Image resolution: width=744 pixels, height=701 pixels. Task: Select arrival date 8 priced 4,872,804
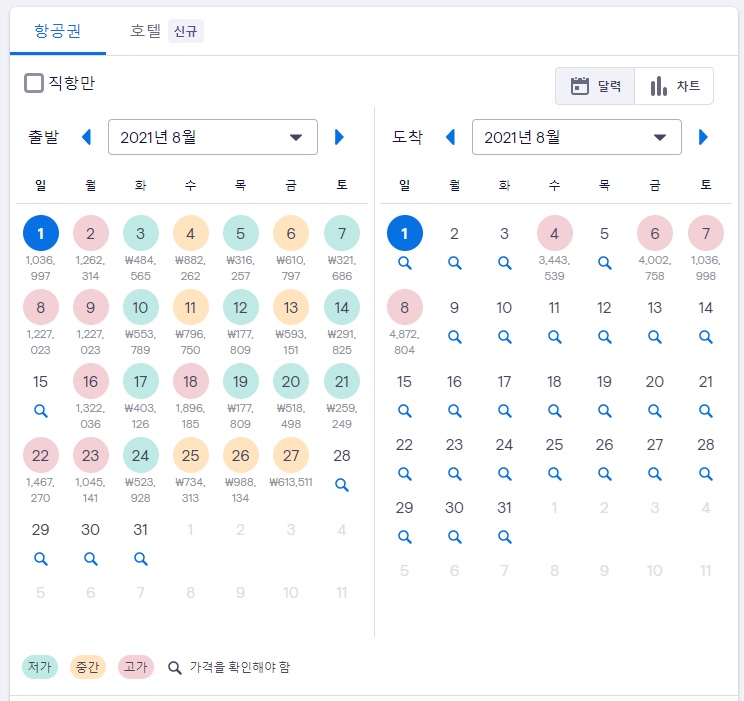pos(405,307)
